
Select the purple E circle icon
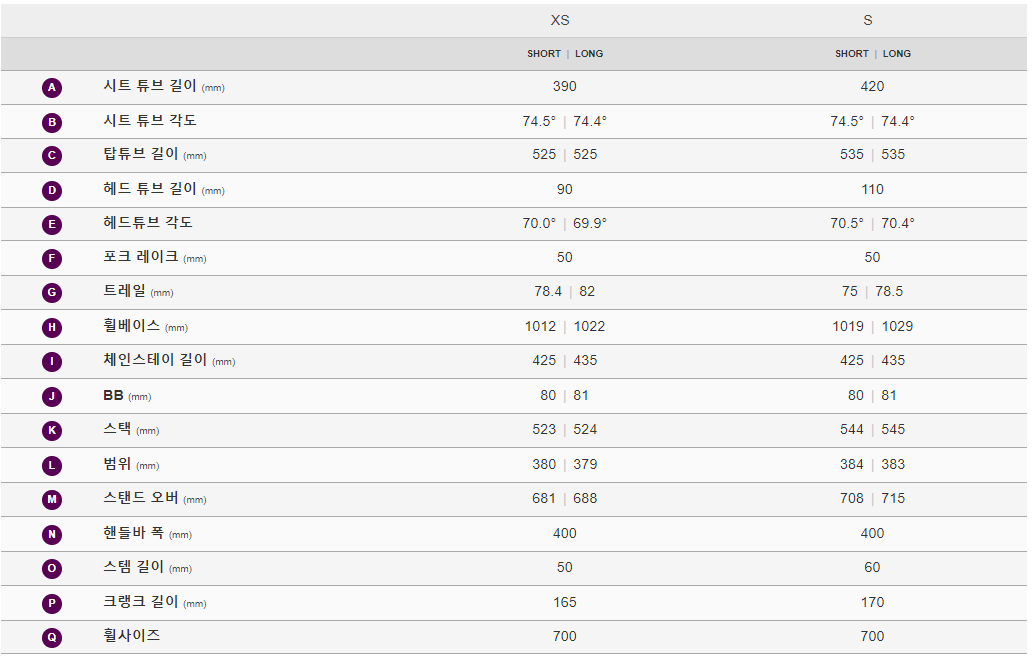tap(52, 224)
